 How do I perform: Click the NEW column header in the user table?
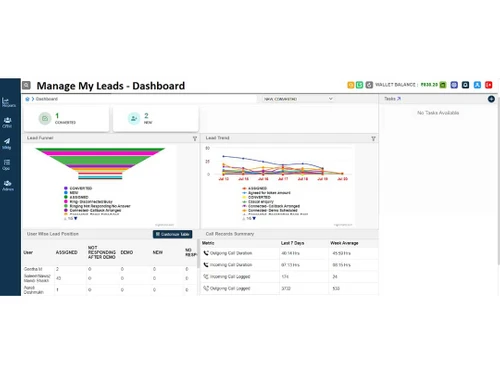click(158, 252)
